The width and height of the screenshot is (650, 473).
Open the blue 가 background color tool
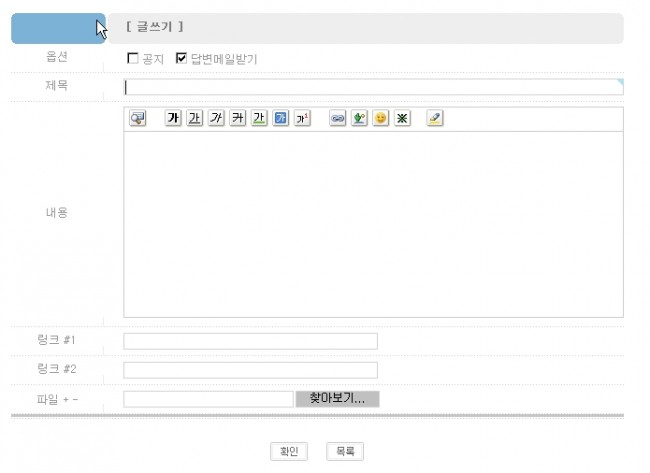[281, 118]
